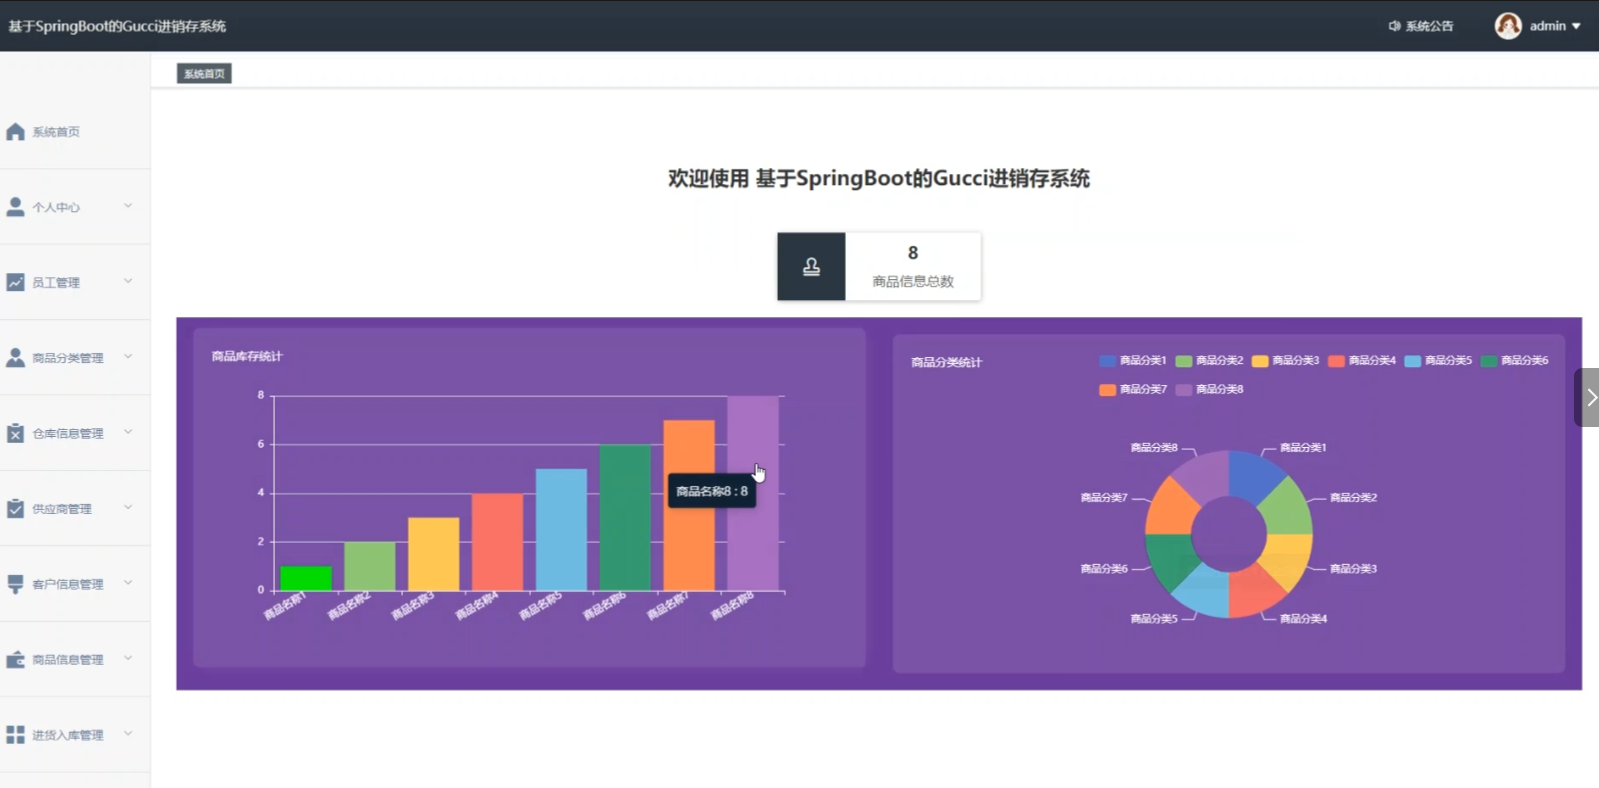Click the person icon beside 个人中心

tap(15, 207)
